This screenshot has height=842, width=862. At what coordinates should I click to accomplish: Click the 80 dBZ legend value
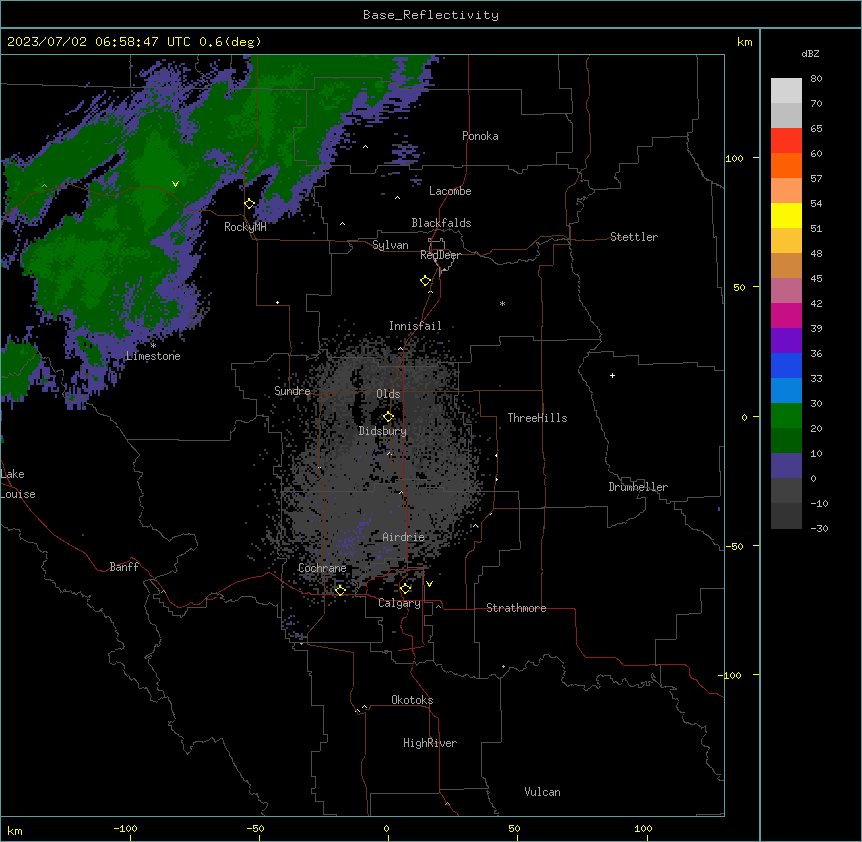[816, 79]
